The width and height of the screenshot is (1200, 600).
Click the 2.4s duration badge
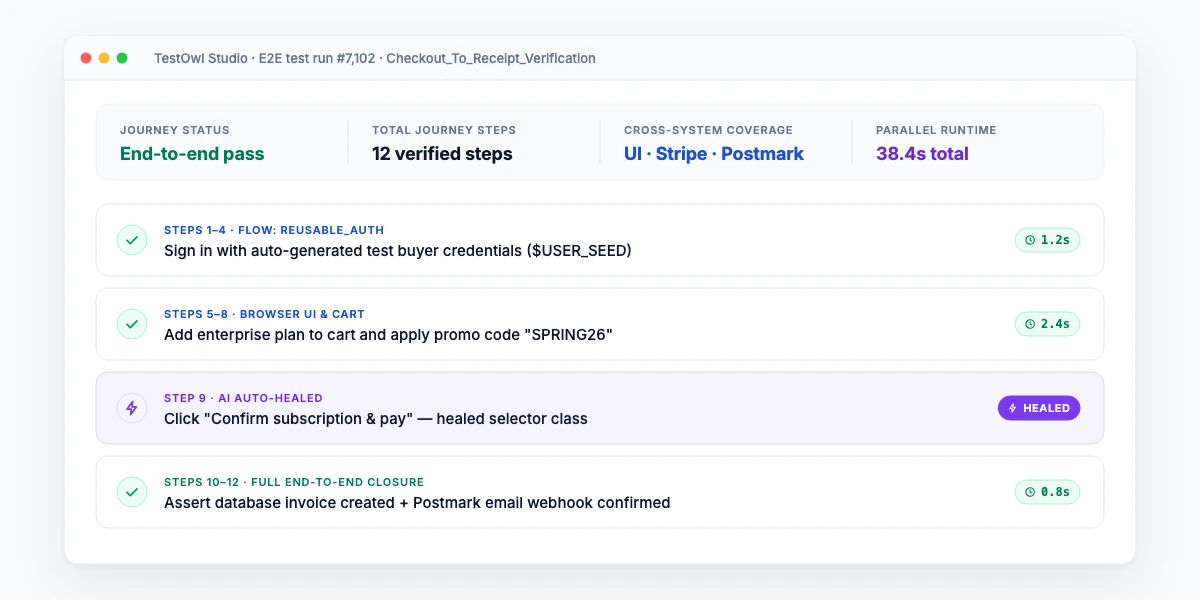pyautogui.click(x=1047, y=324)
